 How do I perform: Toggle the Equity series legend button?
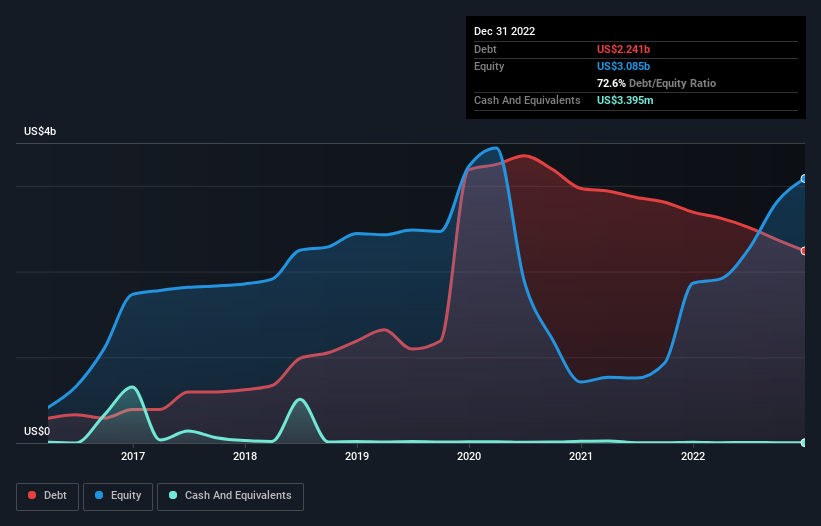point(118,496)
